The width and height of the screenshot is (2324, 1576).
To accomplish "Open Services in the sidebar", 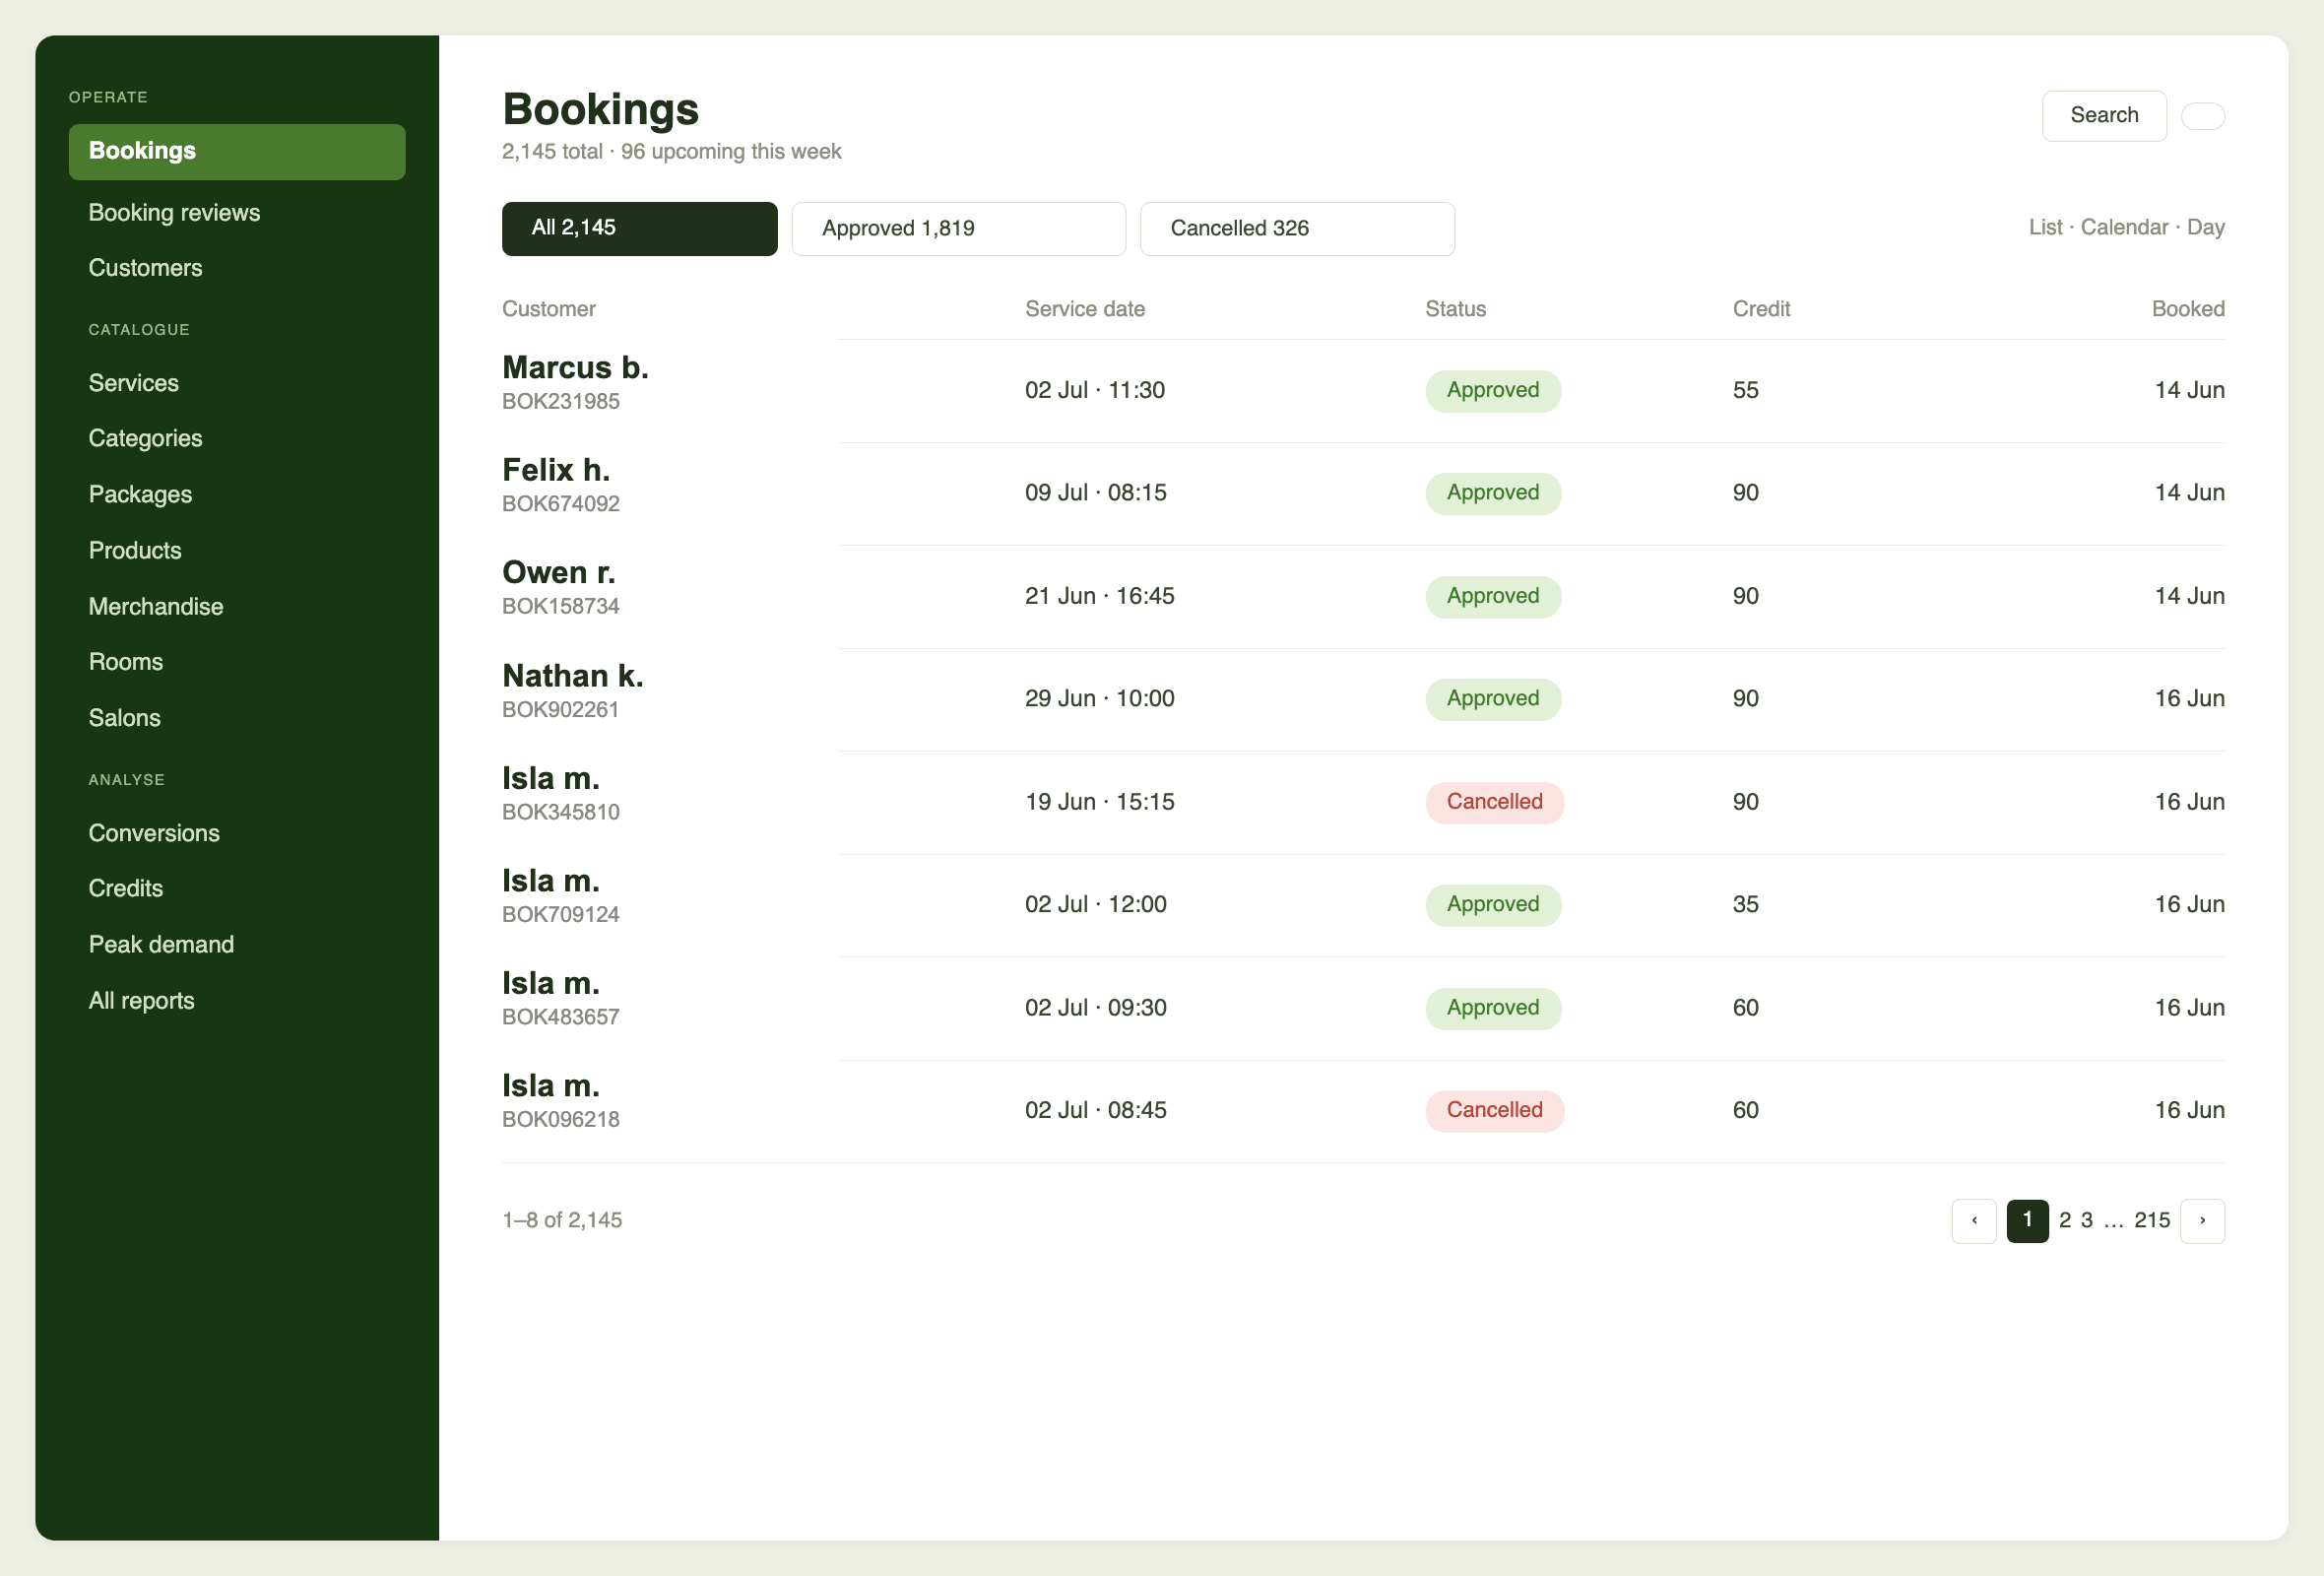I will point(133,383).
